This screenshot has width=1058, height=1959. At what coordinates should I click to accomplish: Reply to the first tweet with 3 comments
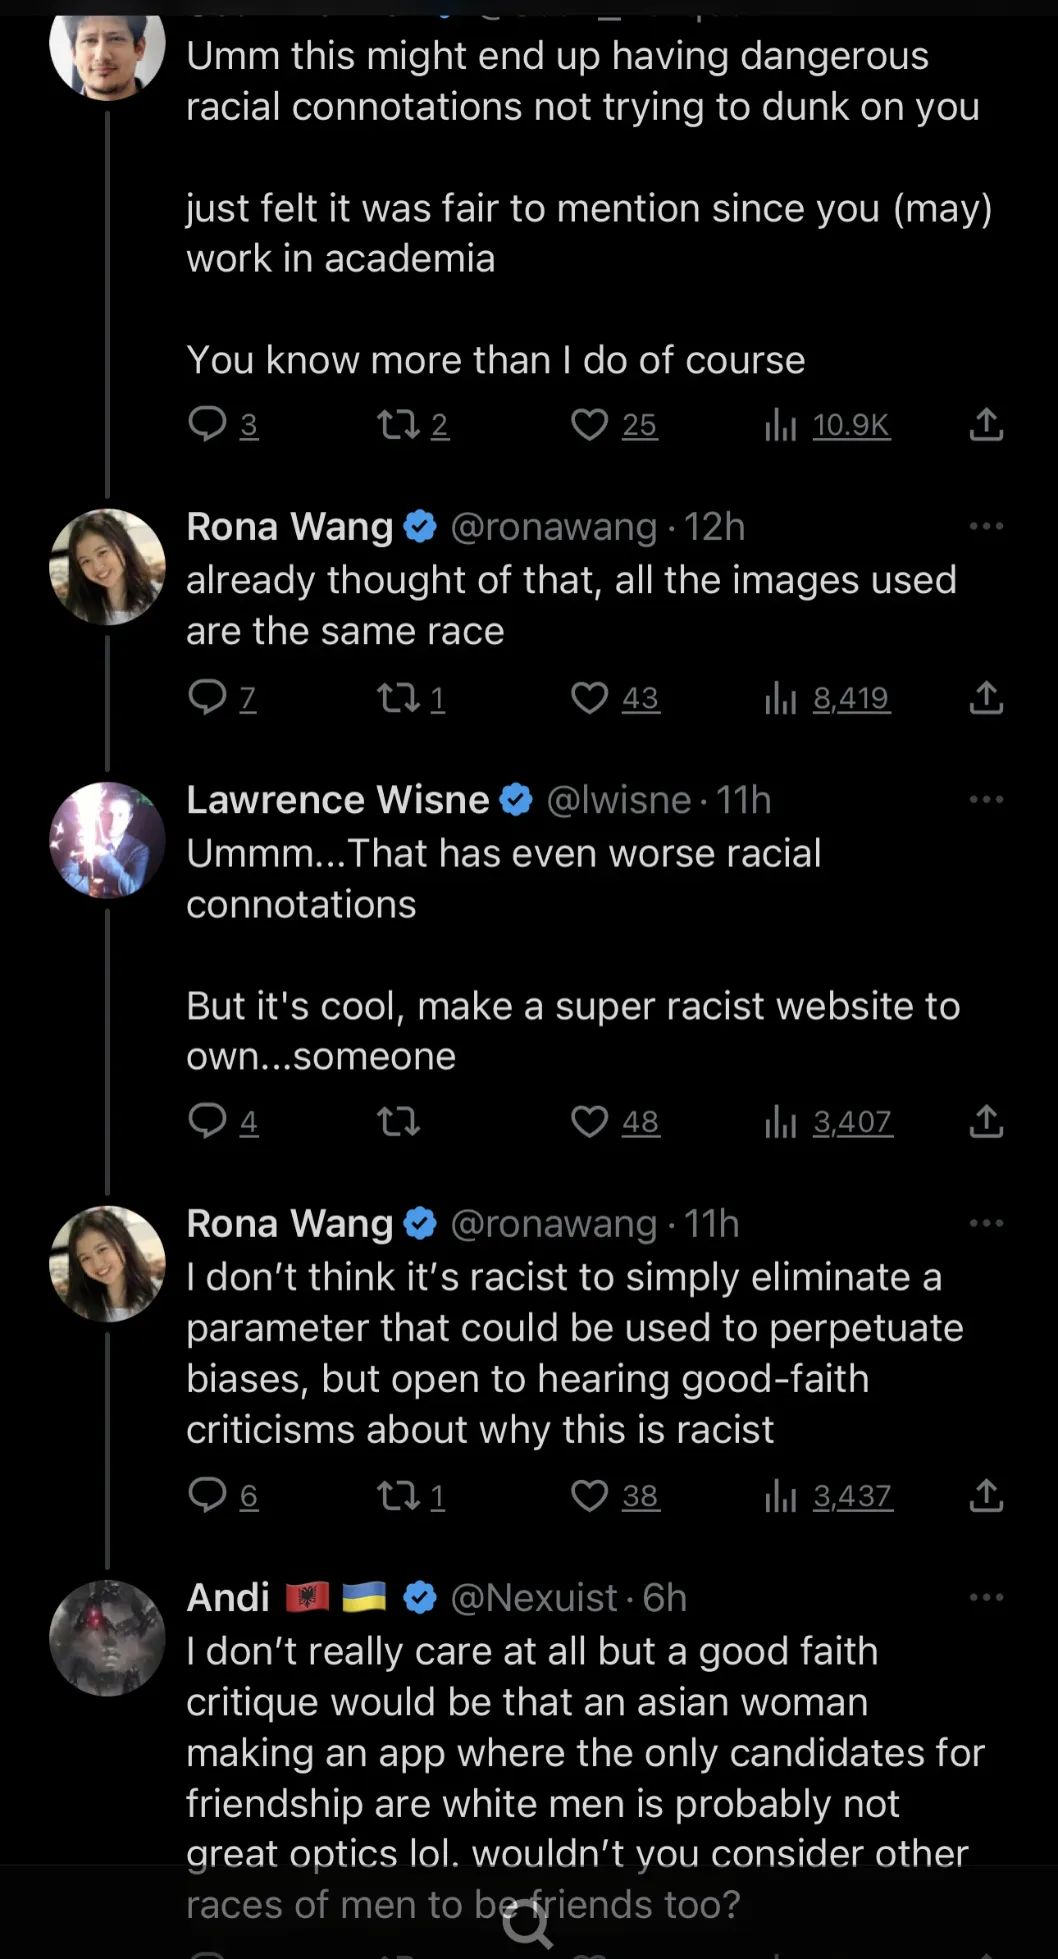(207, 424)
